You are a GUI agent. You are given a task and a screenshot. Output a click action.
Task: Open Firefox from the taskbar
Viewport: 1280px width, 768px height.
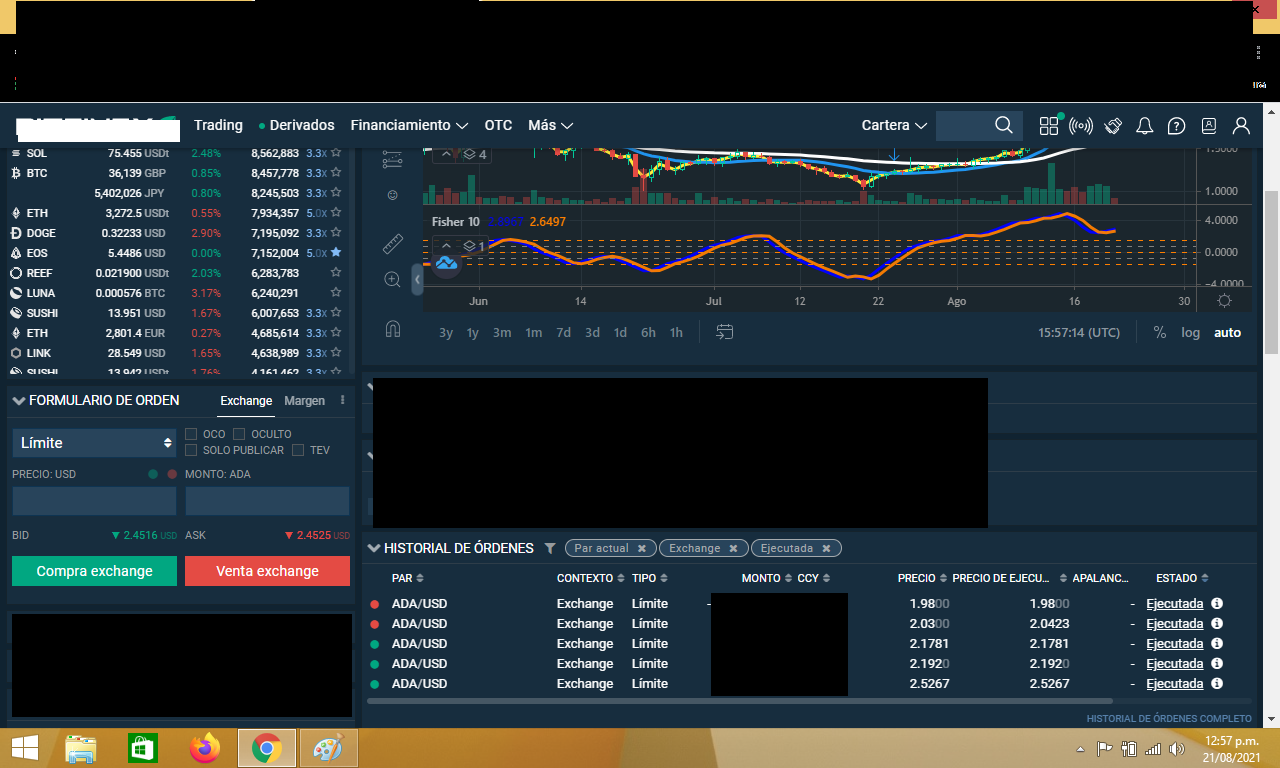pyautogui.click(x=205, y=748)
